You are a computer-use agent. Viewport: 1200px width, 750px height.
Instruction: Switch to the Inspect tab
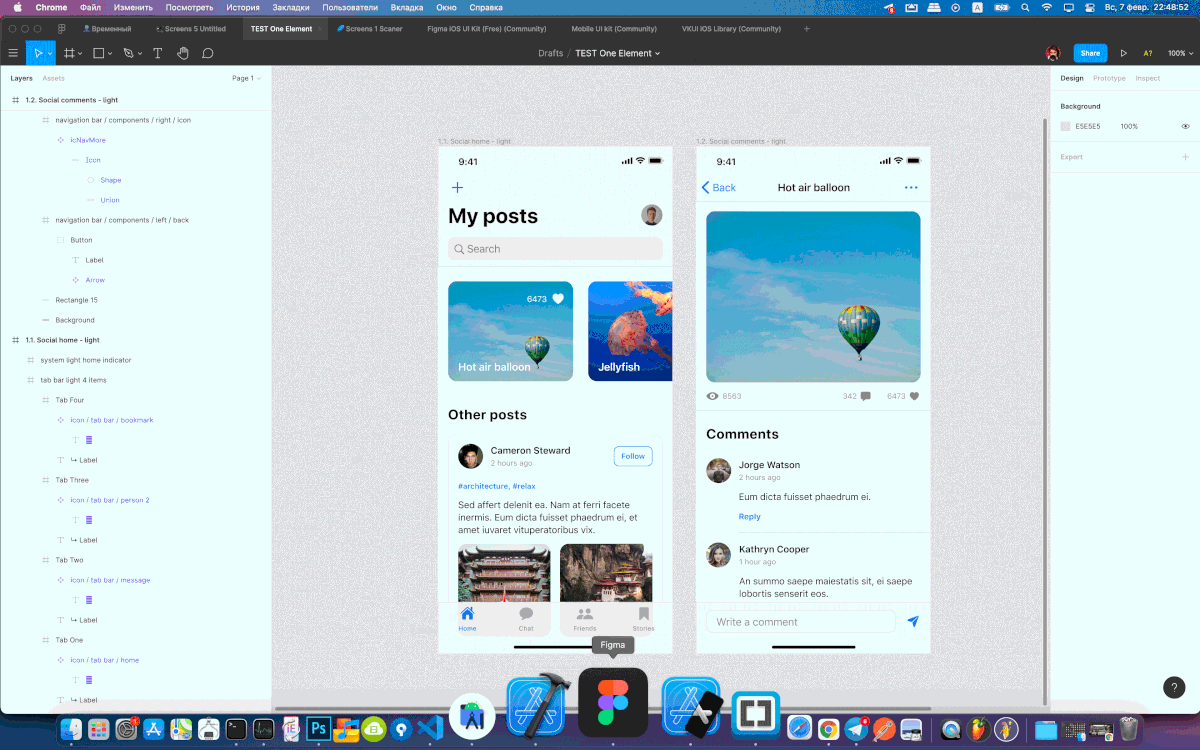pyautogui.click(x=1148, y=78)
